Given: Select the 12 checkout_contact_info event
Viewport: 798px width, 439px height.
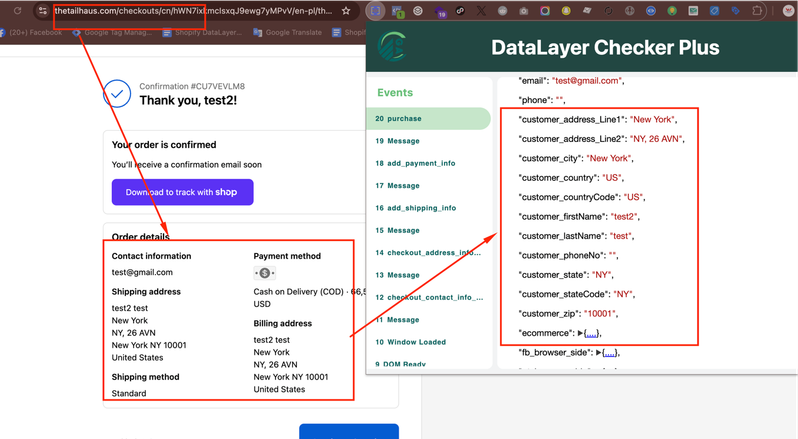Looking at the screenshot, I should (429, 298).
